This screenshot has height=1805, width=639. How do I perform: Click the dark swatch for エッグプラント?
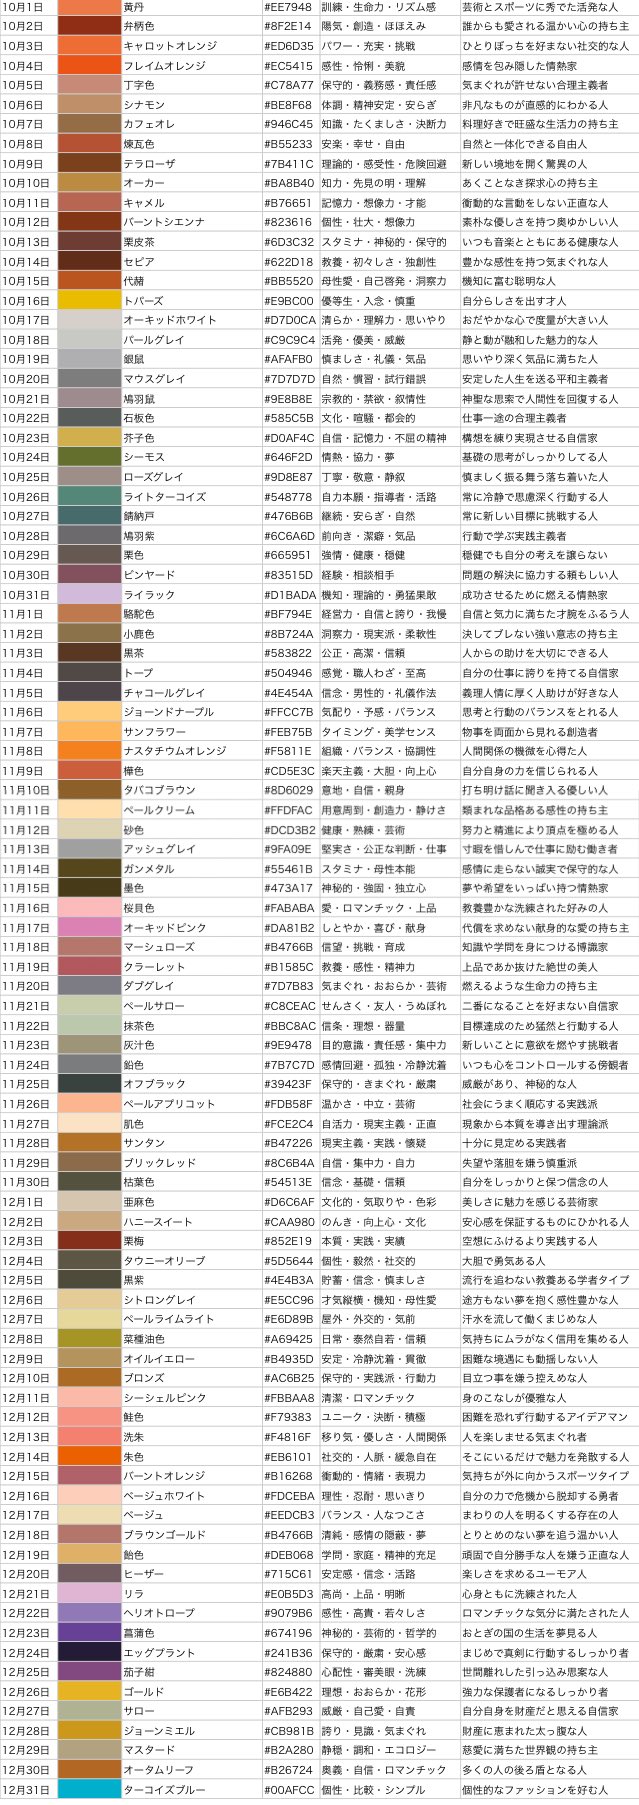[89, 1653]
